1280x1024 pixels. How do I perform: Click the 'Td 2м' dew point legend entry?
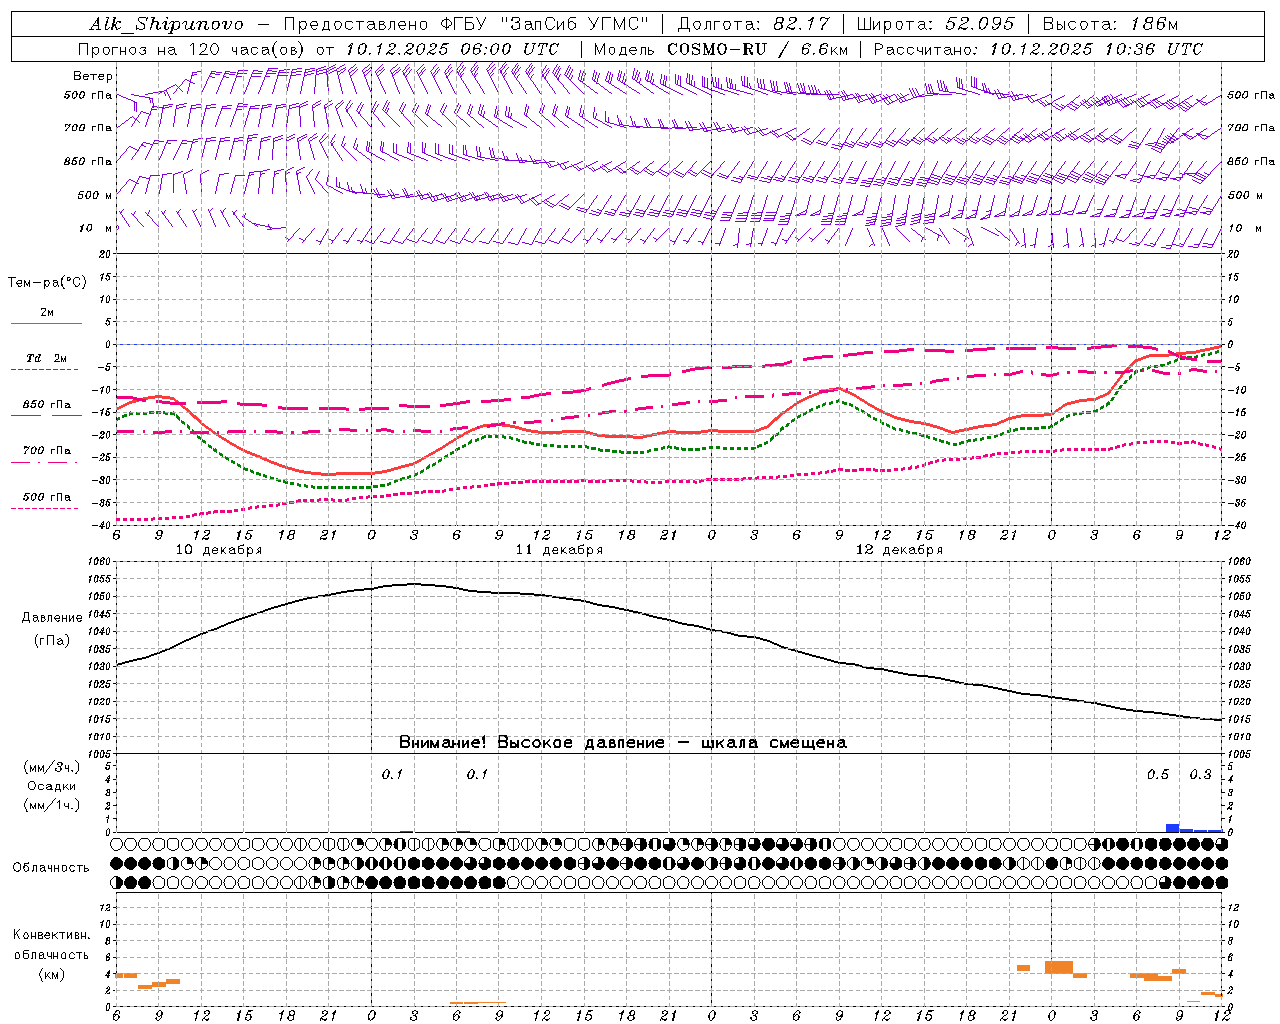(x=46, y=358)
